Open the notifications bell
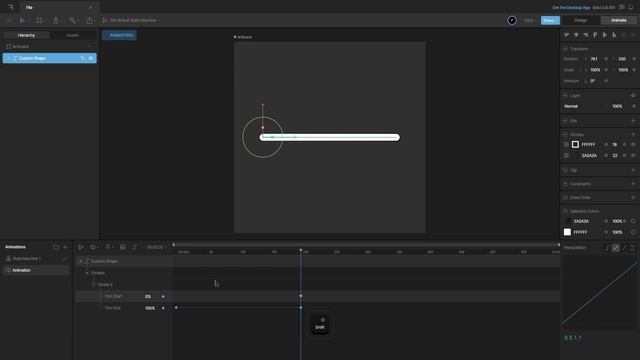 coord(631,7)
